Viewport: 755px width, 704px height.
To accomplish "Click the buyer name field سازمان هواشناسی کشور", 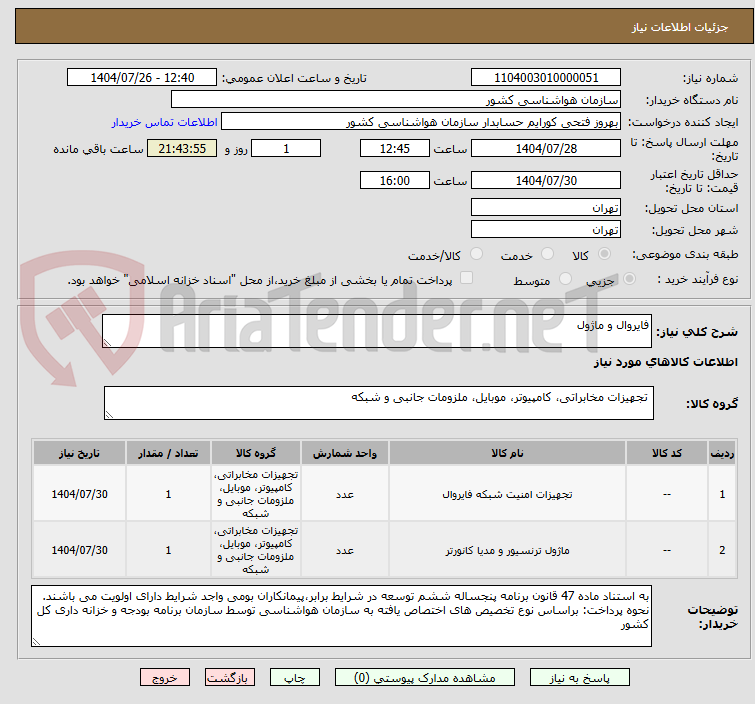I will coord(396,100).
